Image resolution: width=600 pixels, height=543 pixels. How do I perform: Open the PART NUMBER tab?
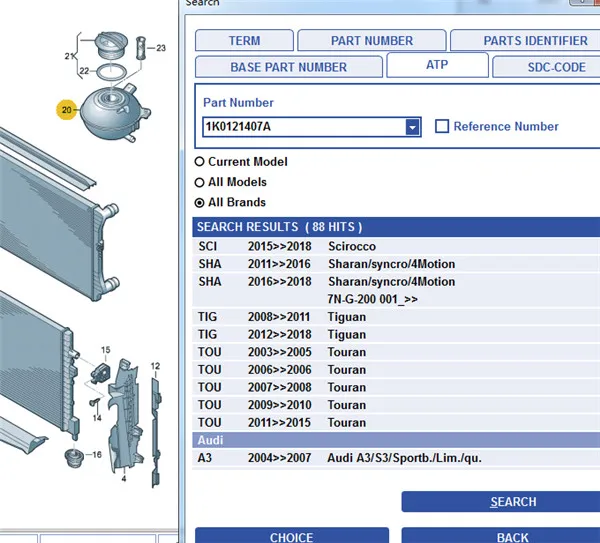pyautogui.click(x=372, y=41)
